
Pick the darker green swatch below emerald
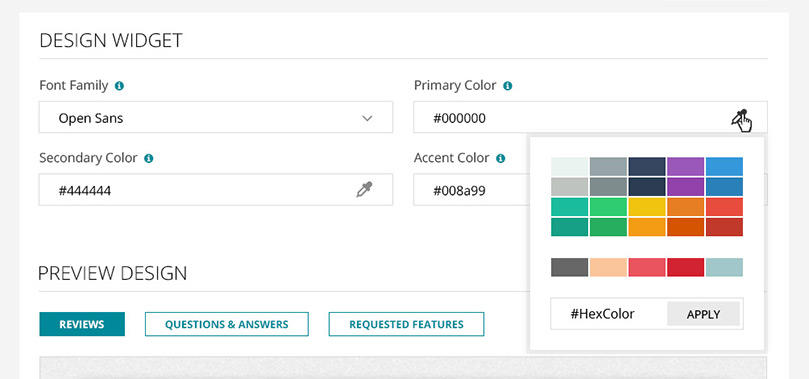pos(608,227)
